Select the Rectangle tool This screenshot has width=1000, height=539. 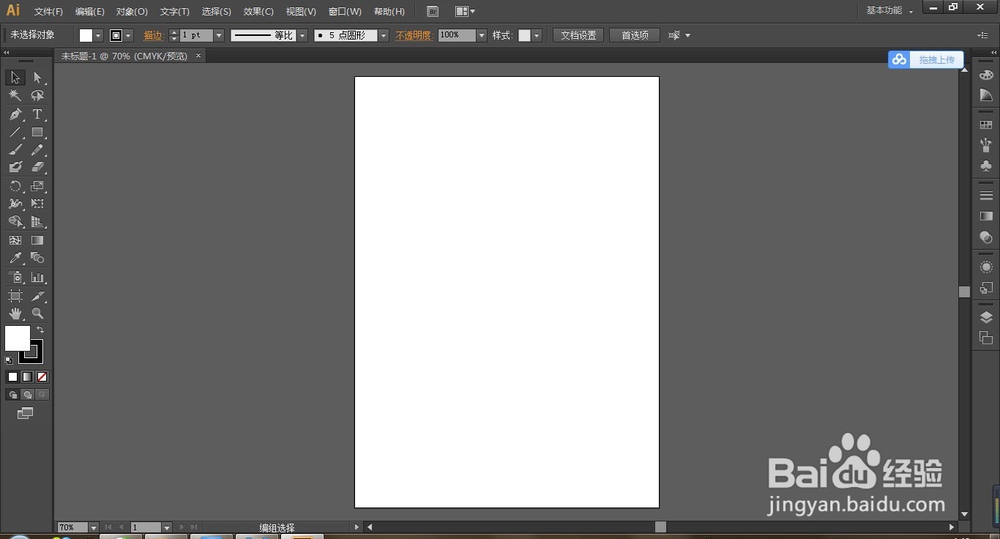[x=38, y=133]
